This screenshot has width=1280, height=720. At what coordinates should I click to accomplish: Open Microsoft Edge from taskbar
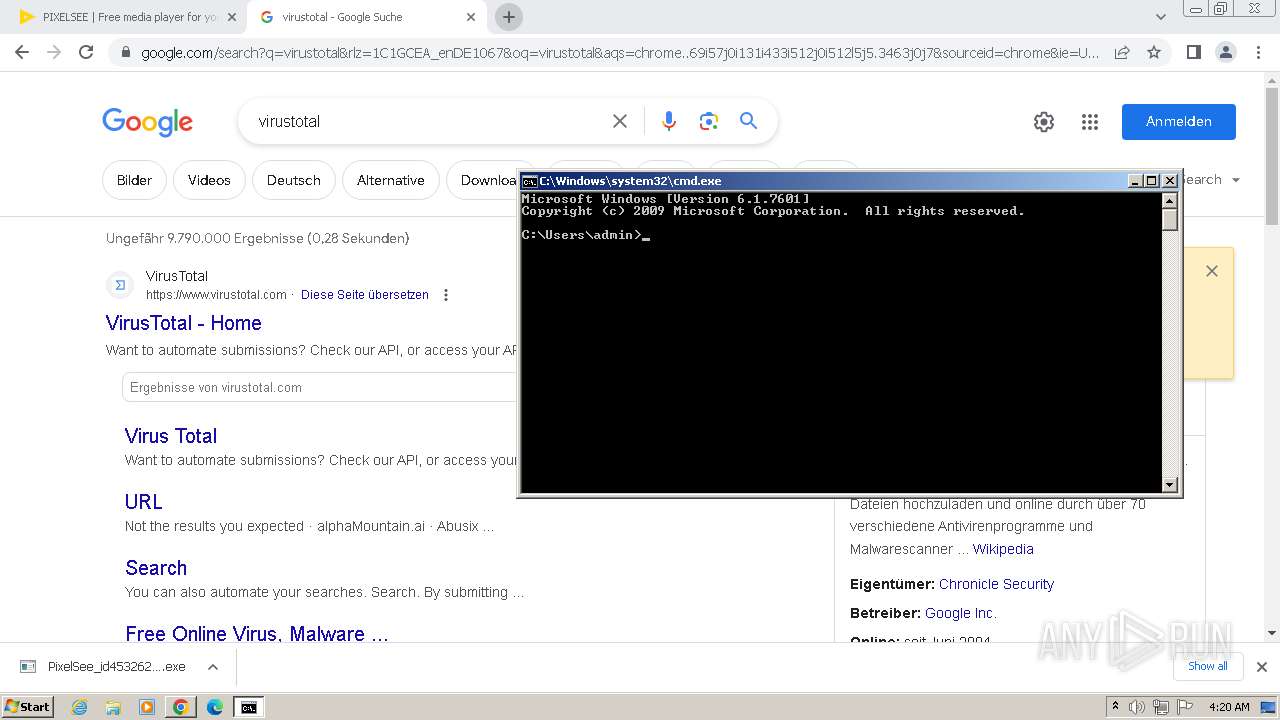tap(215, 707)
